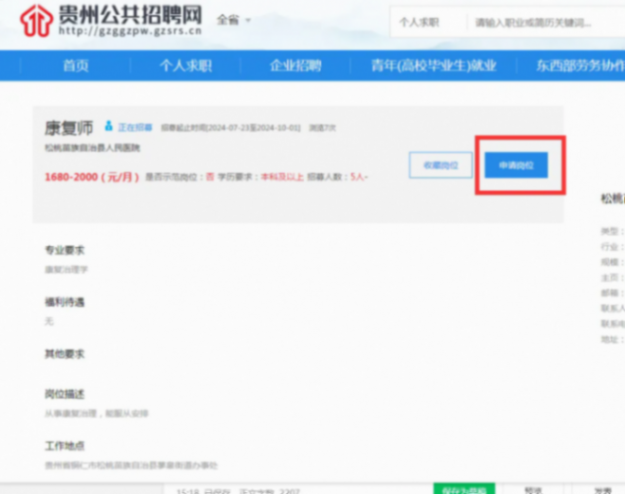
Task: Go to the 首页 navigation tab
Action: pyautogui.click(x=76, y=66)
